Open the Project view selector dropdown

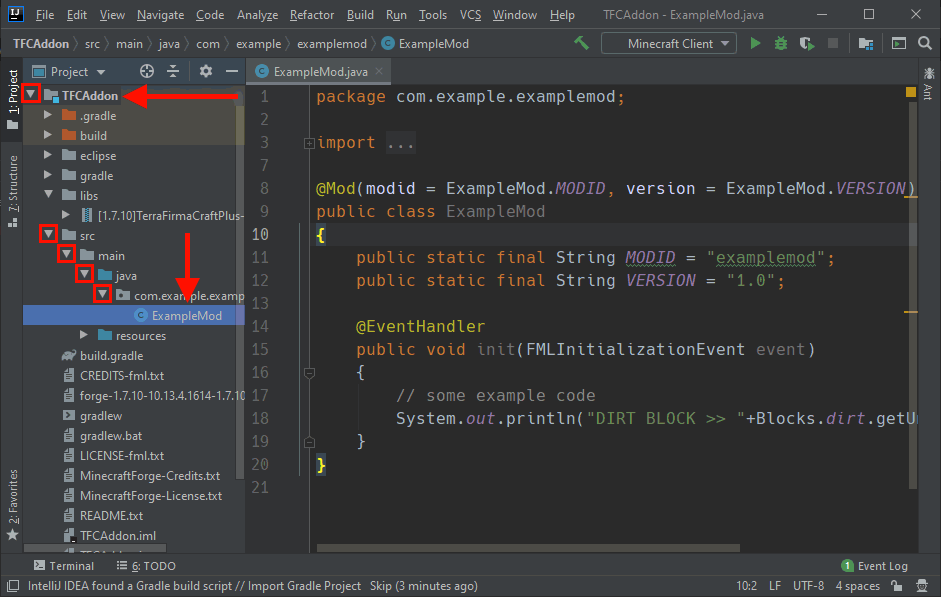point(68,71)
